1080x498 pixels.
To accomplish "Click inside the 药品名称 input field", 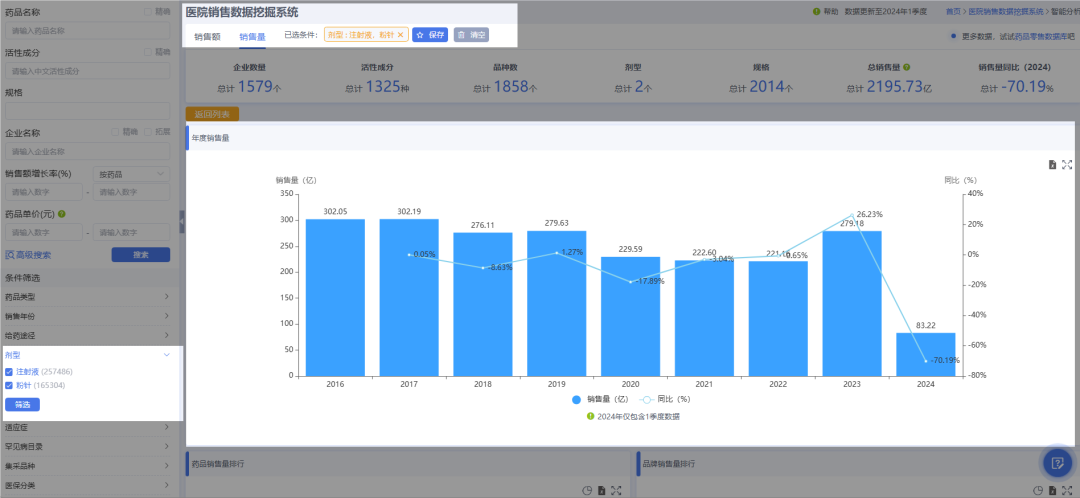I will click(x=87, y=31).
